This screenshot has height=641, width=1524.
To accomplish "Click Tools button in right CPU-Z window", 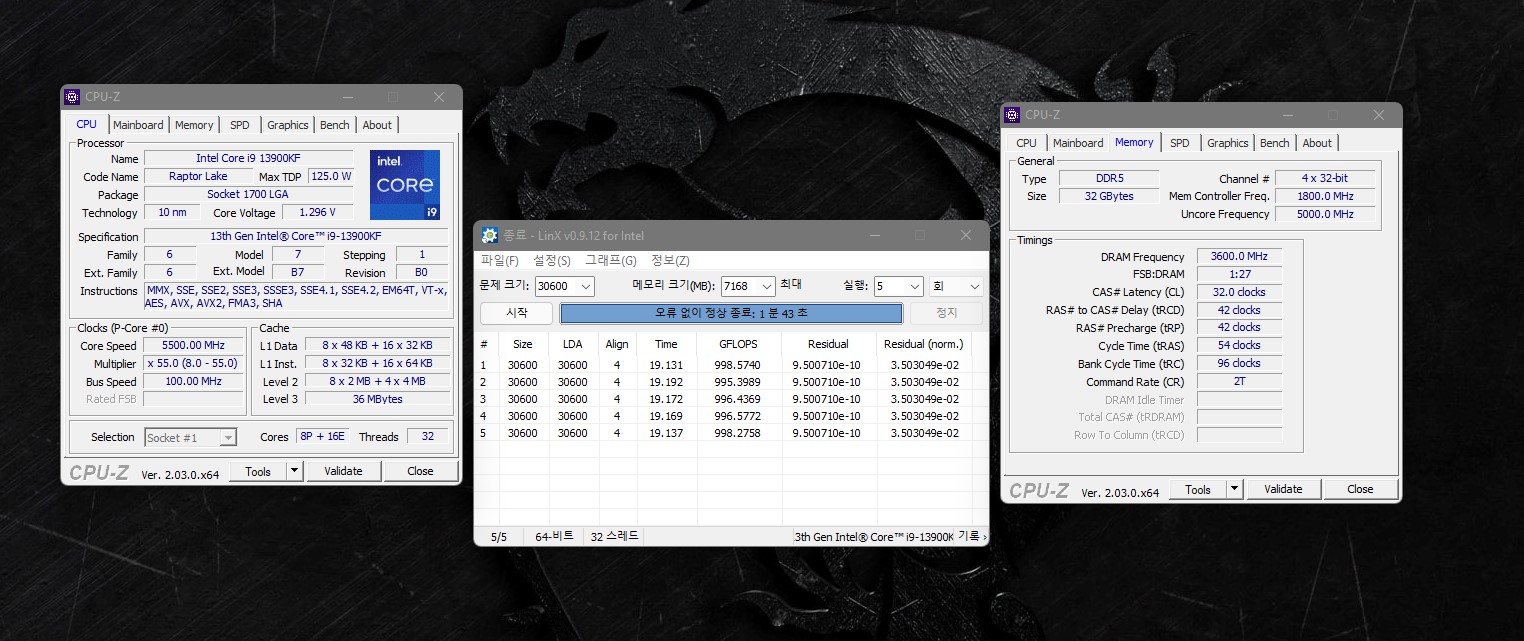I will pos(1198,489).
